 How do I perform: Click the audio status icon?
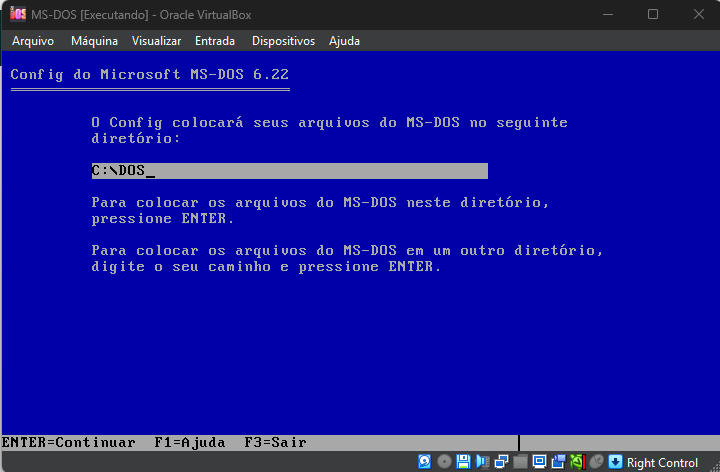point(483,461)
